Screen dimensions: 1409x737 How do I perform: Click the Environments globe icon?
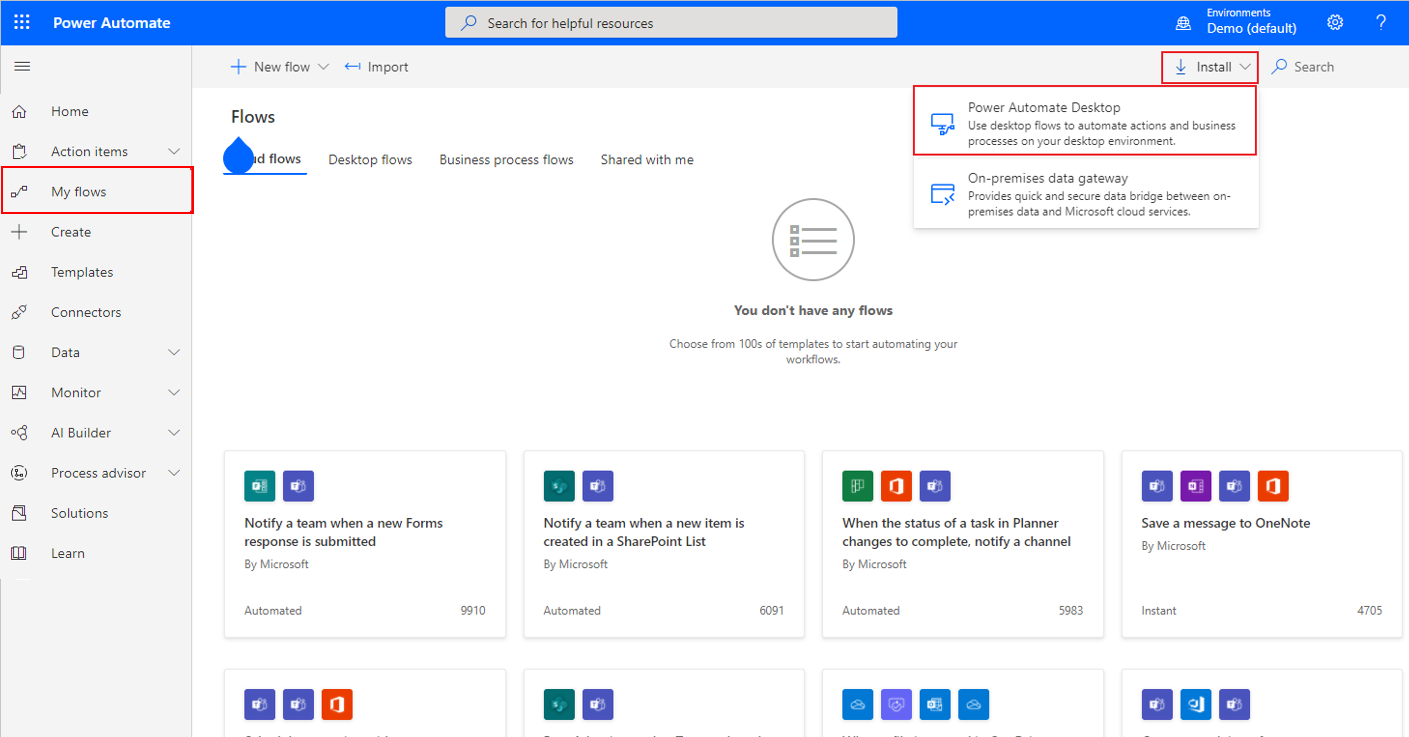click(1184, 22)
